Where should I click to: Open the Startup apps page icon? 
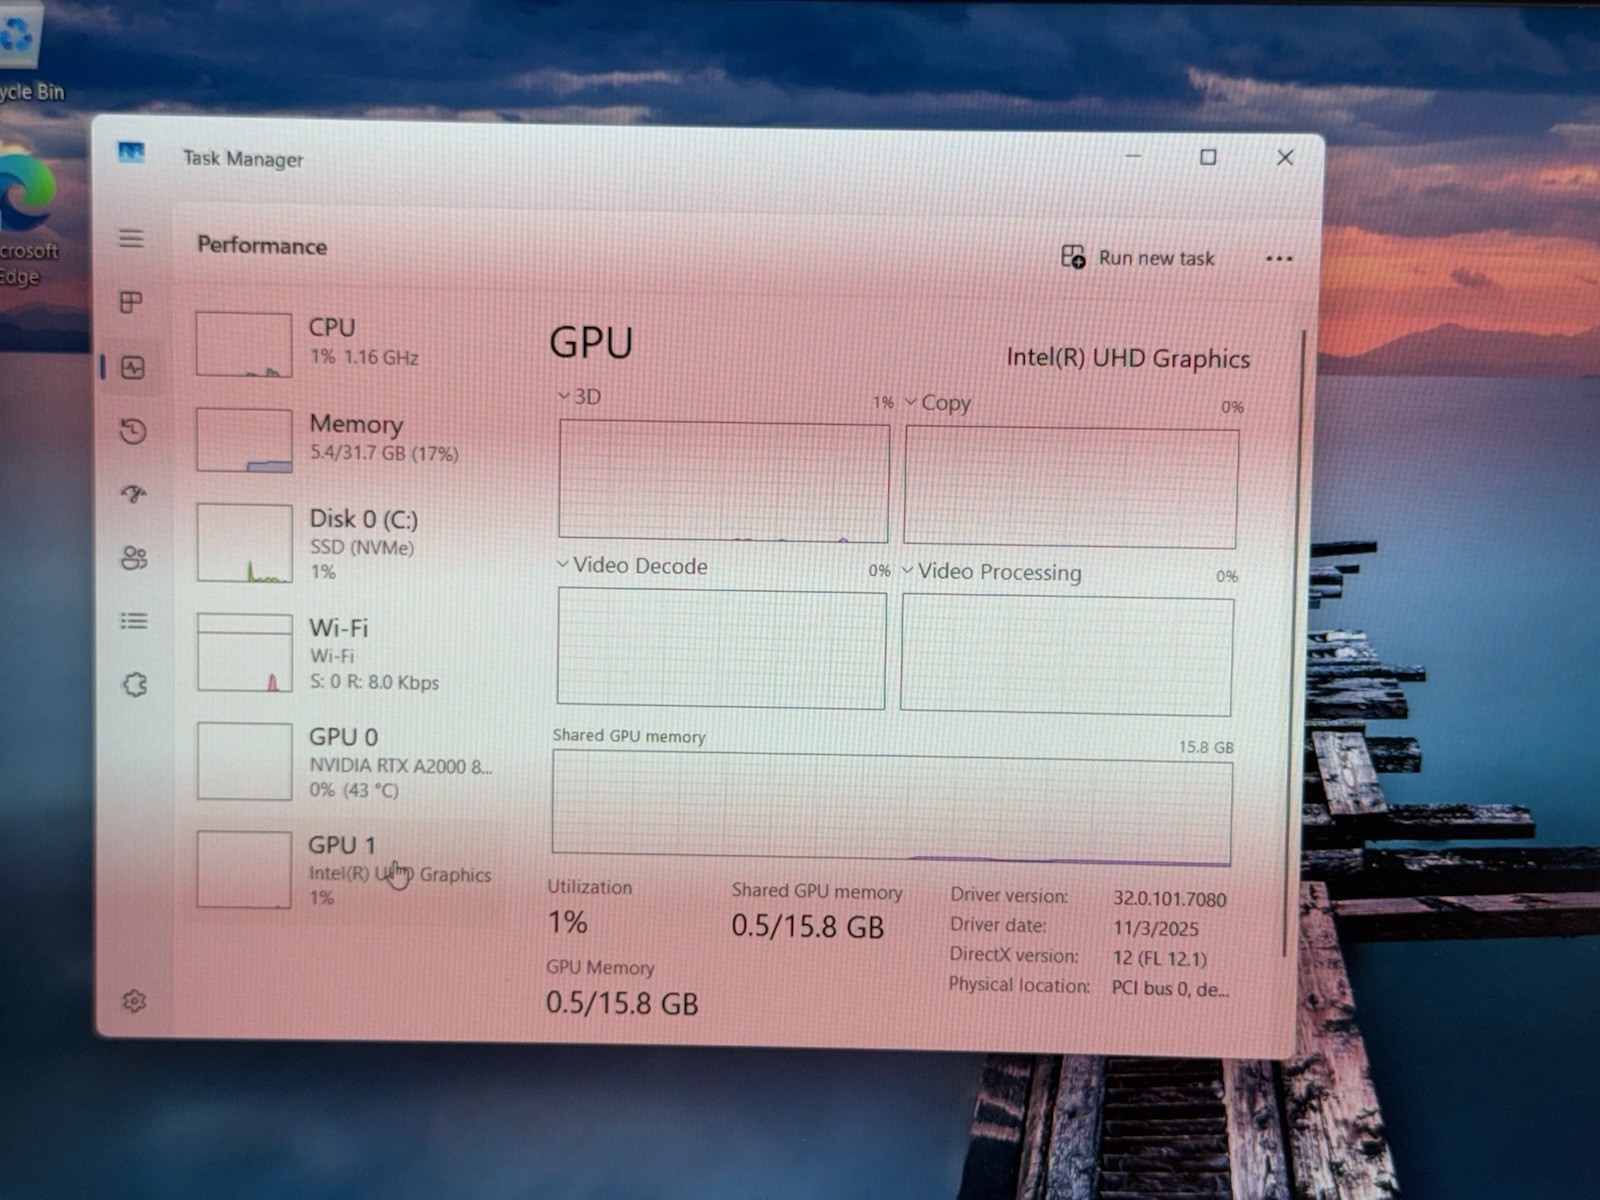(x=134, y=494)
